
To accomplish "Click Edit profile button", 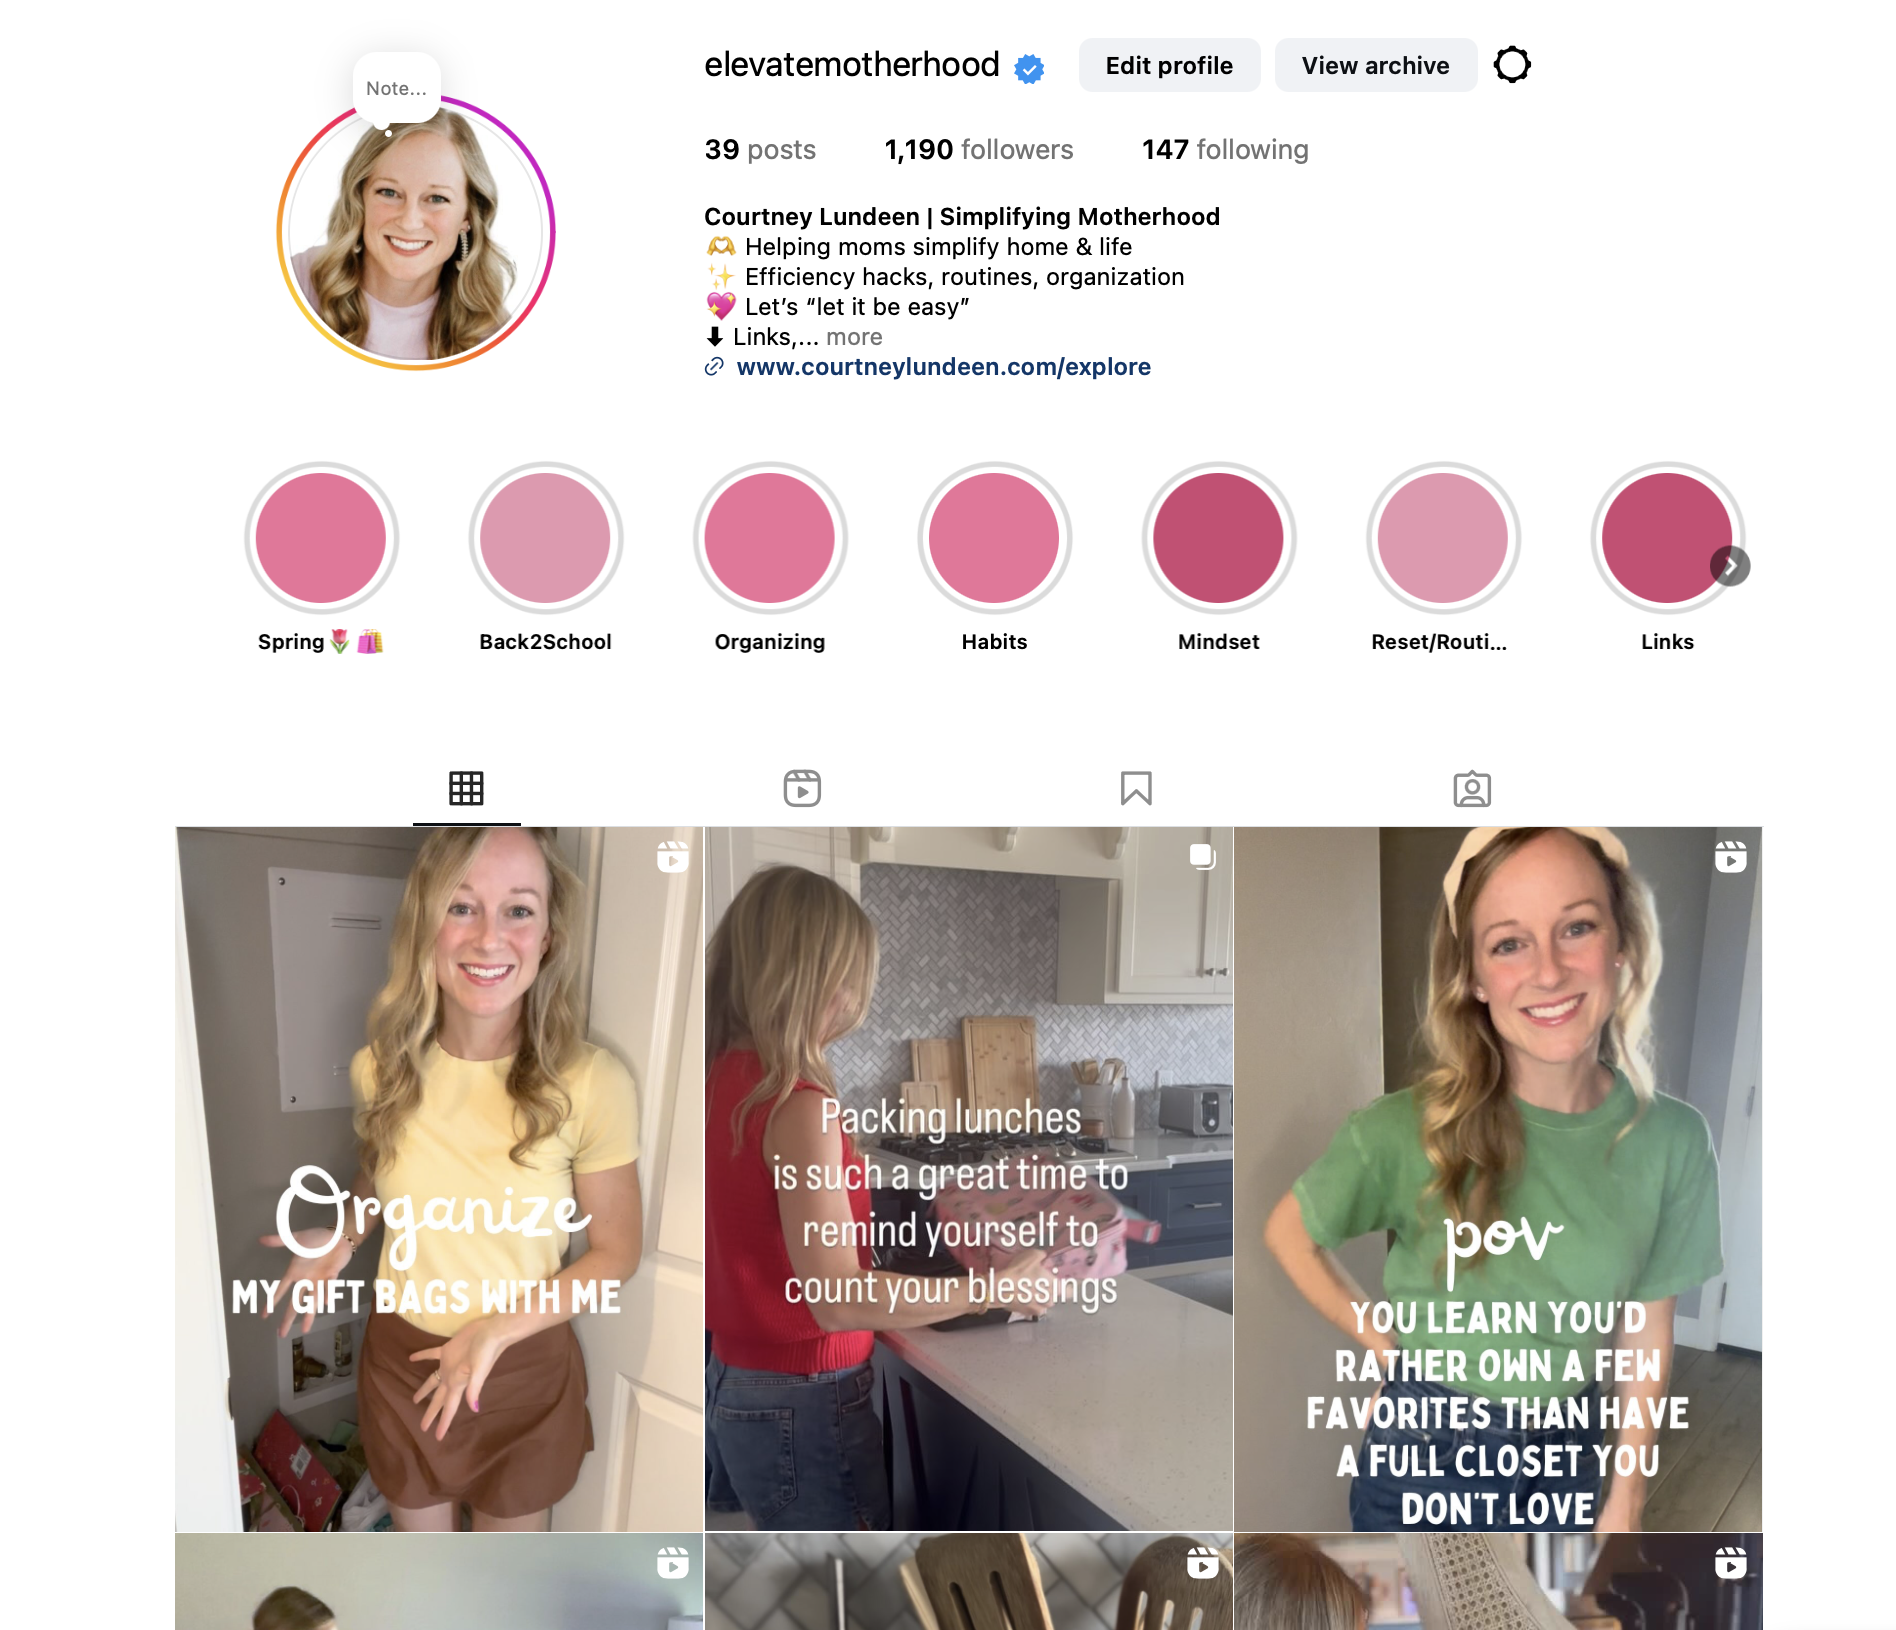I will (1169, 65).
